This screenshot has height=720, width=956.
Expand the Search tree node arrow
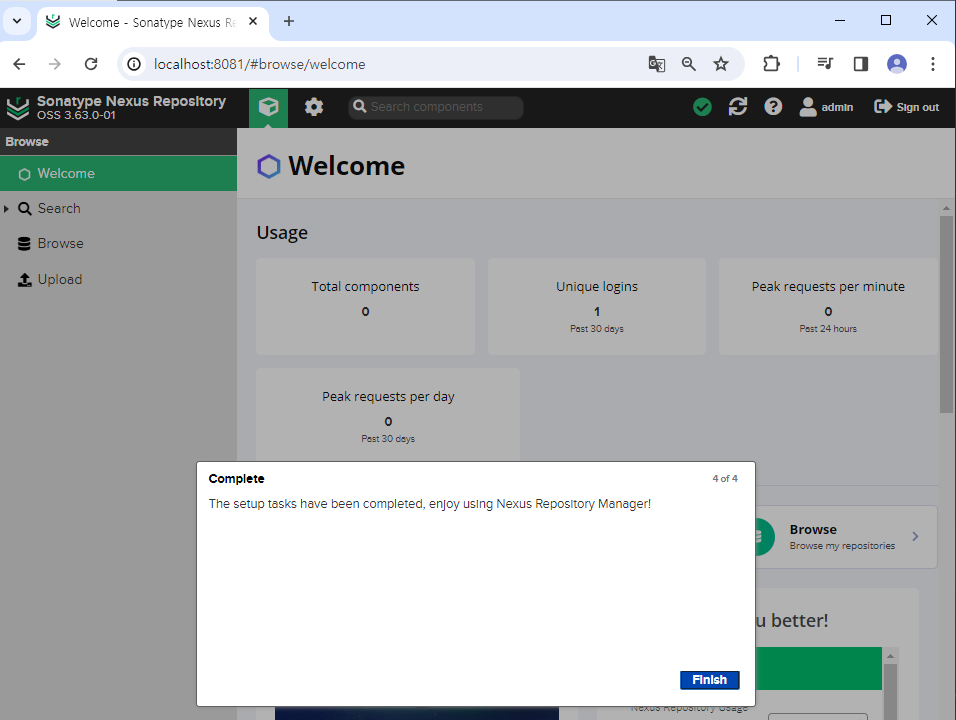coord(6,209)
